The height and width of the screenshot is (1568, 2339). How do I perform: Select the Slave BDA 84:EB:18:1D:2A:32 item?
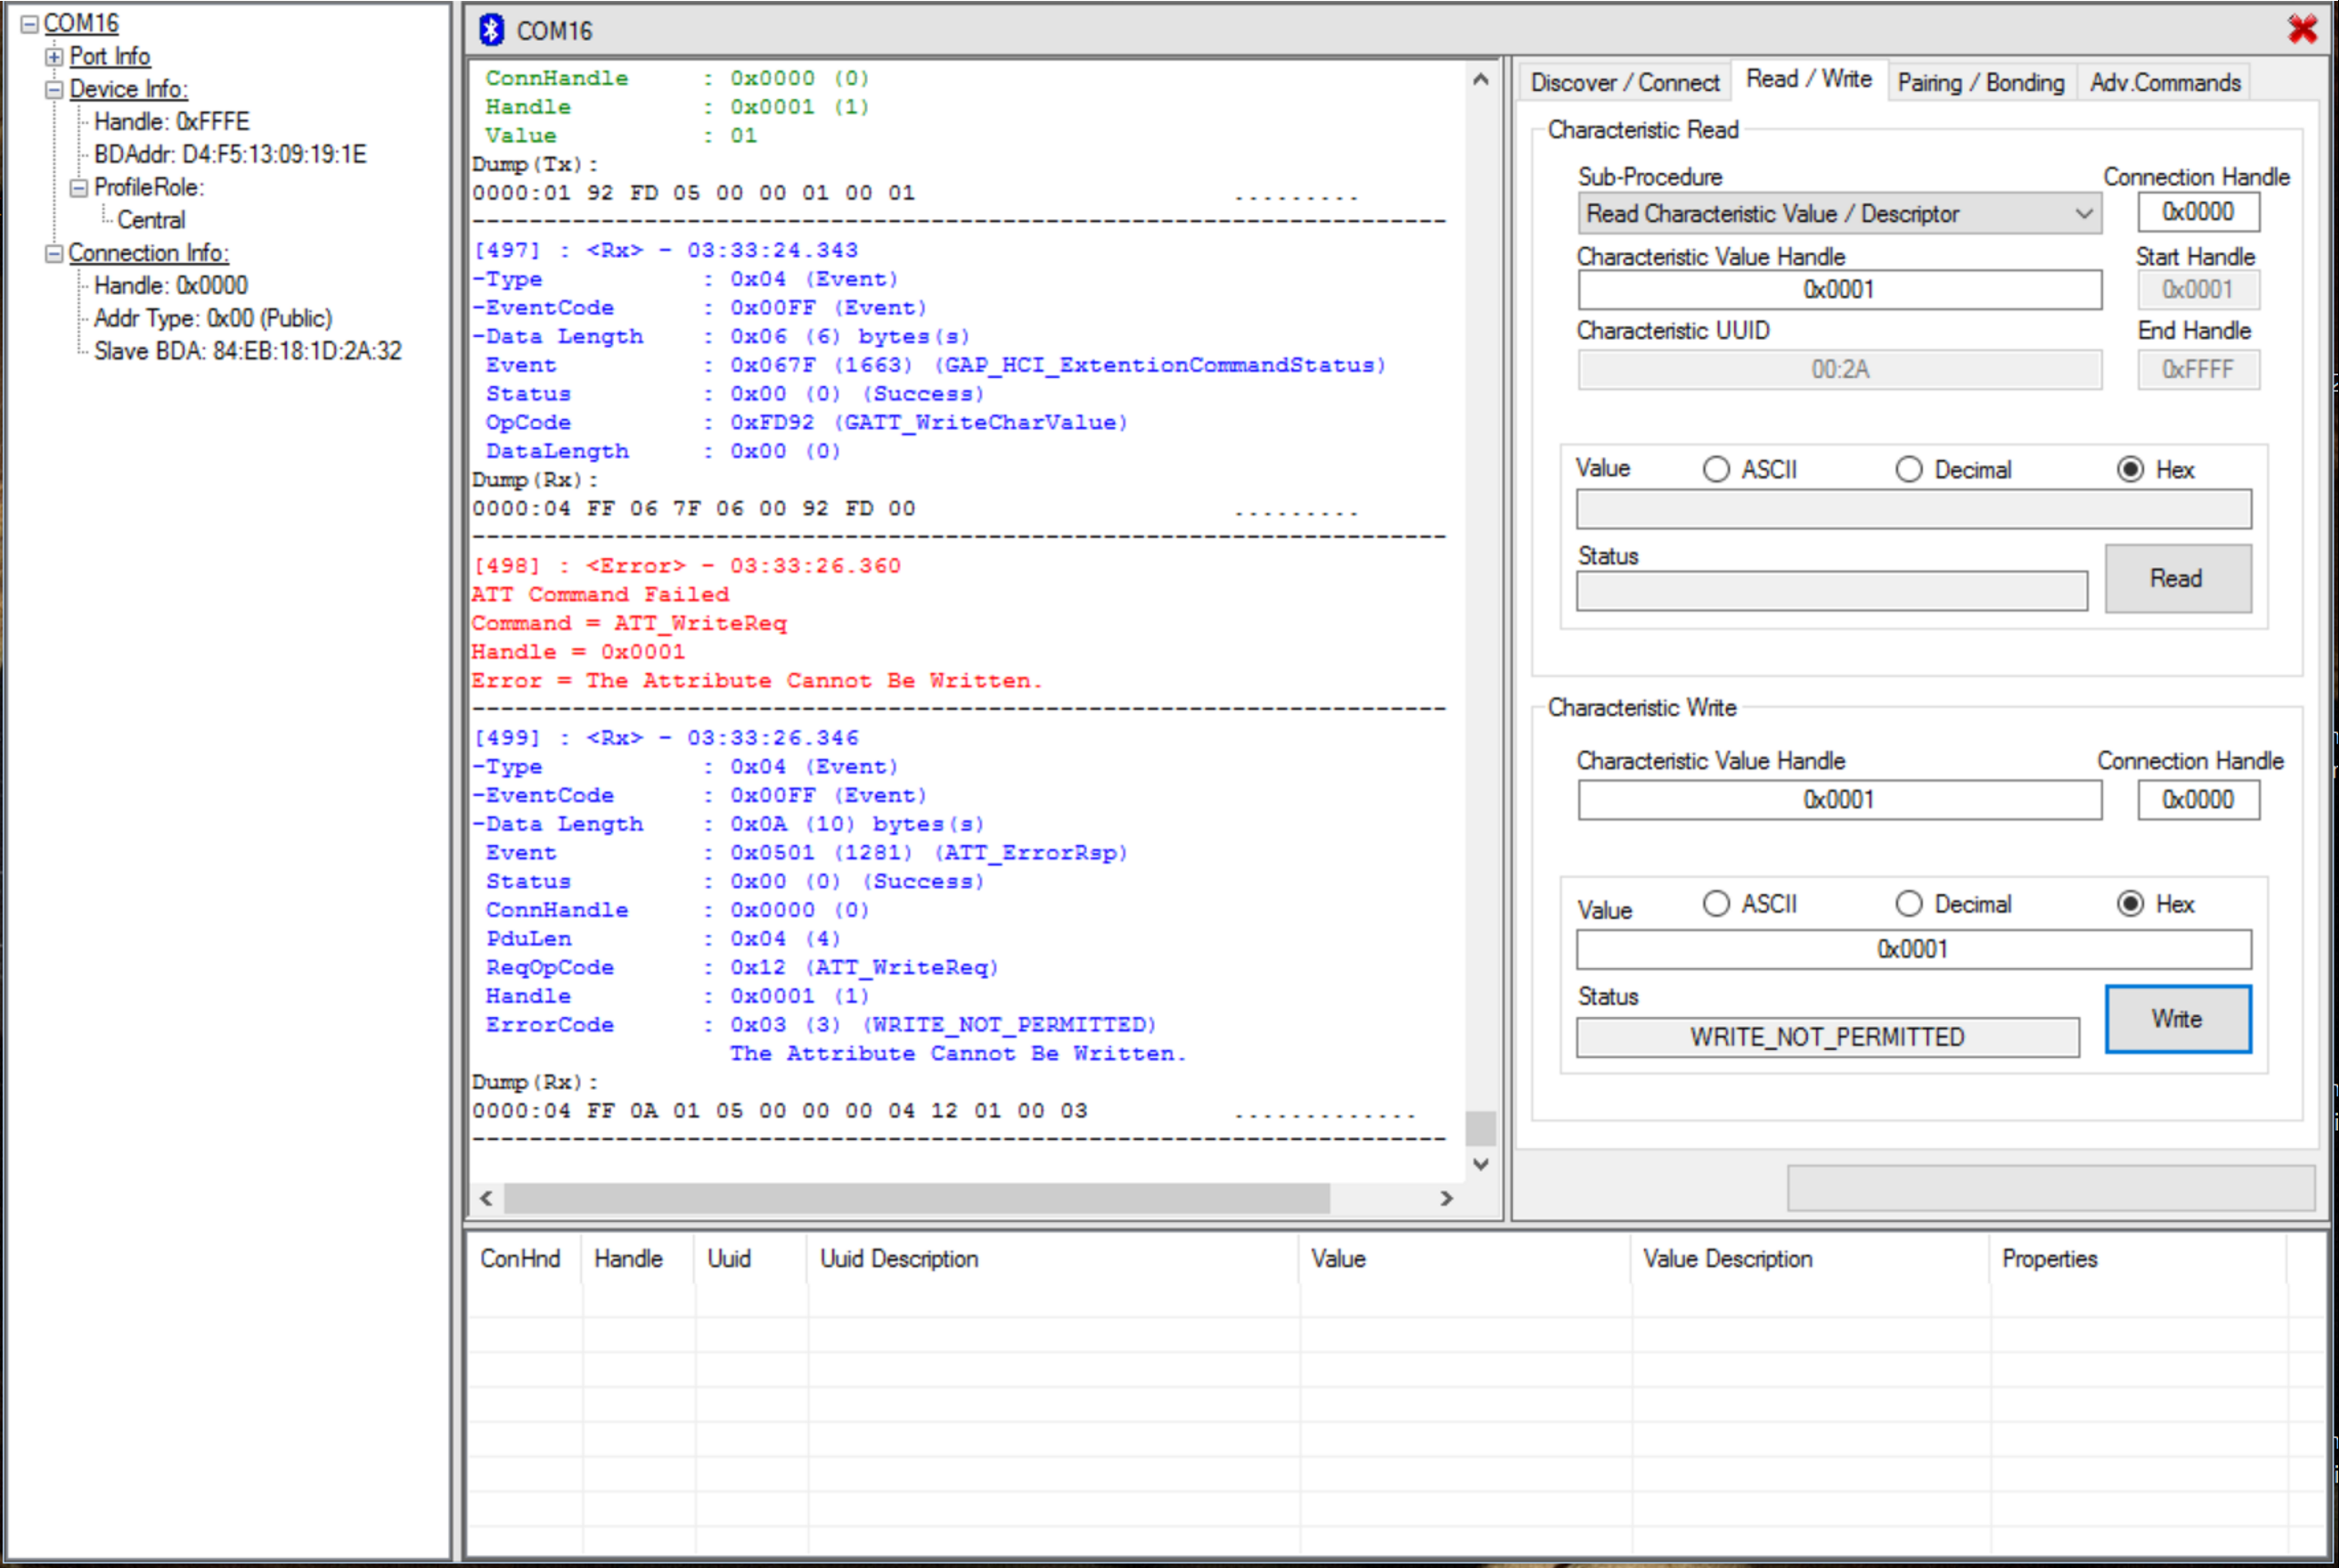coord(248,352)
